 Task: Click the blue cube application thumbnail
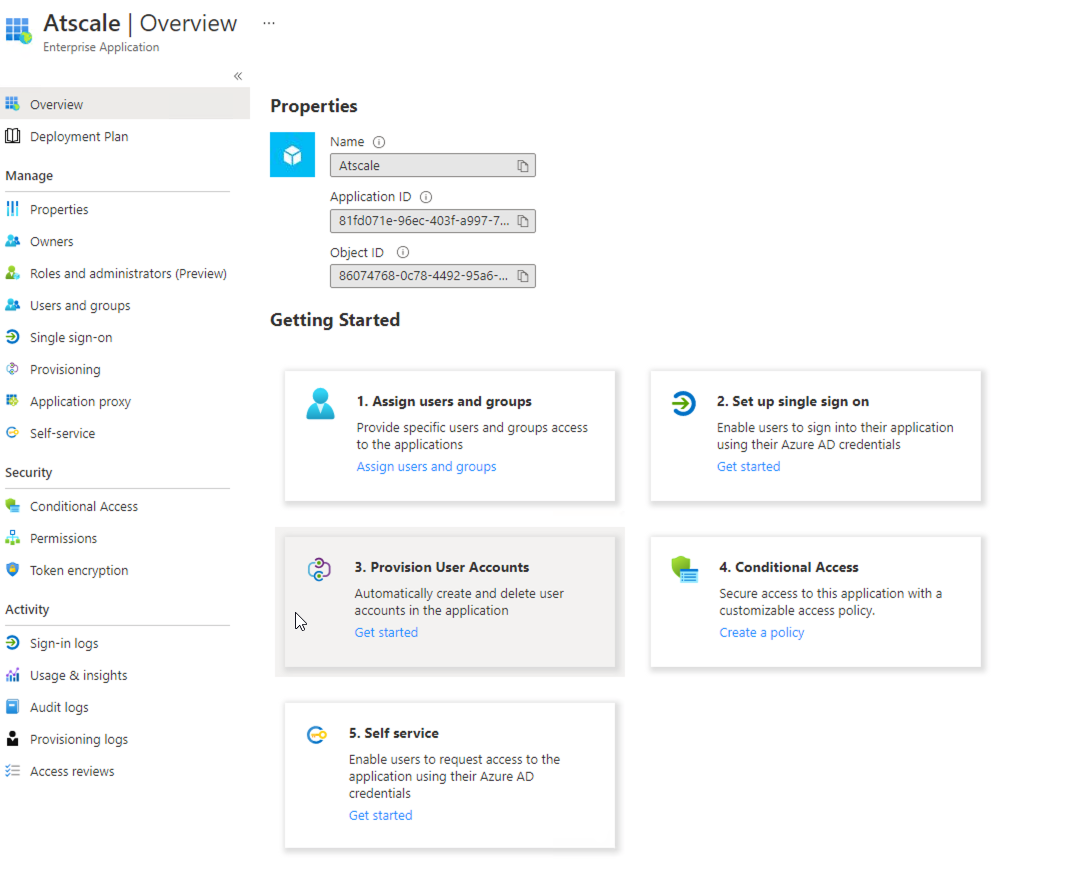coord(292,155)
